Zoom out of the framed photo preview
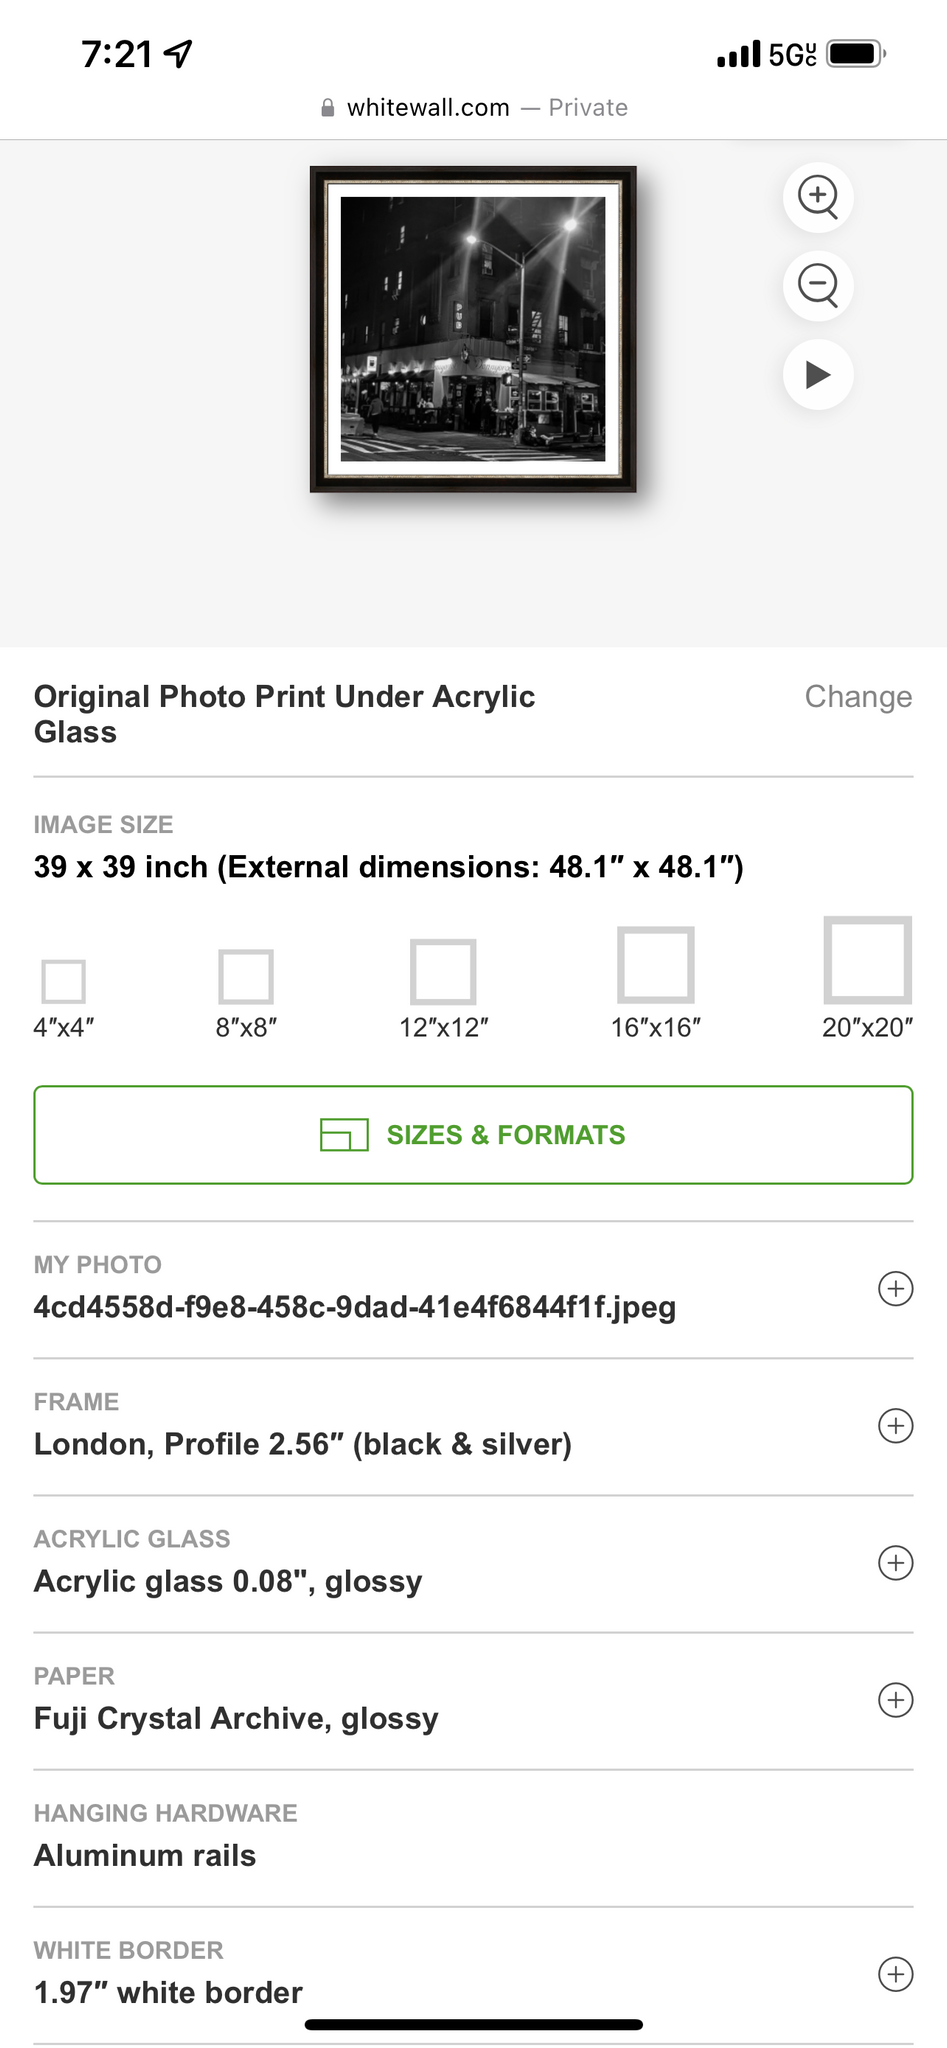947x2048 pixels. [x=818, y=286]
